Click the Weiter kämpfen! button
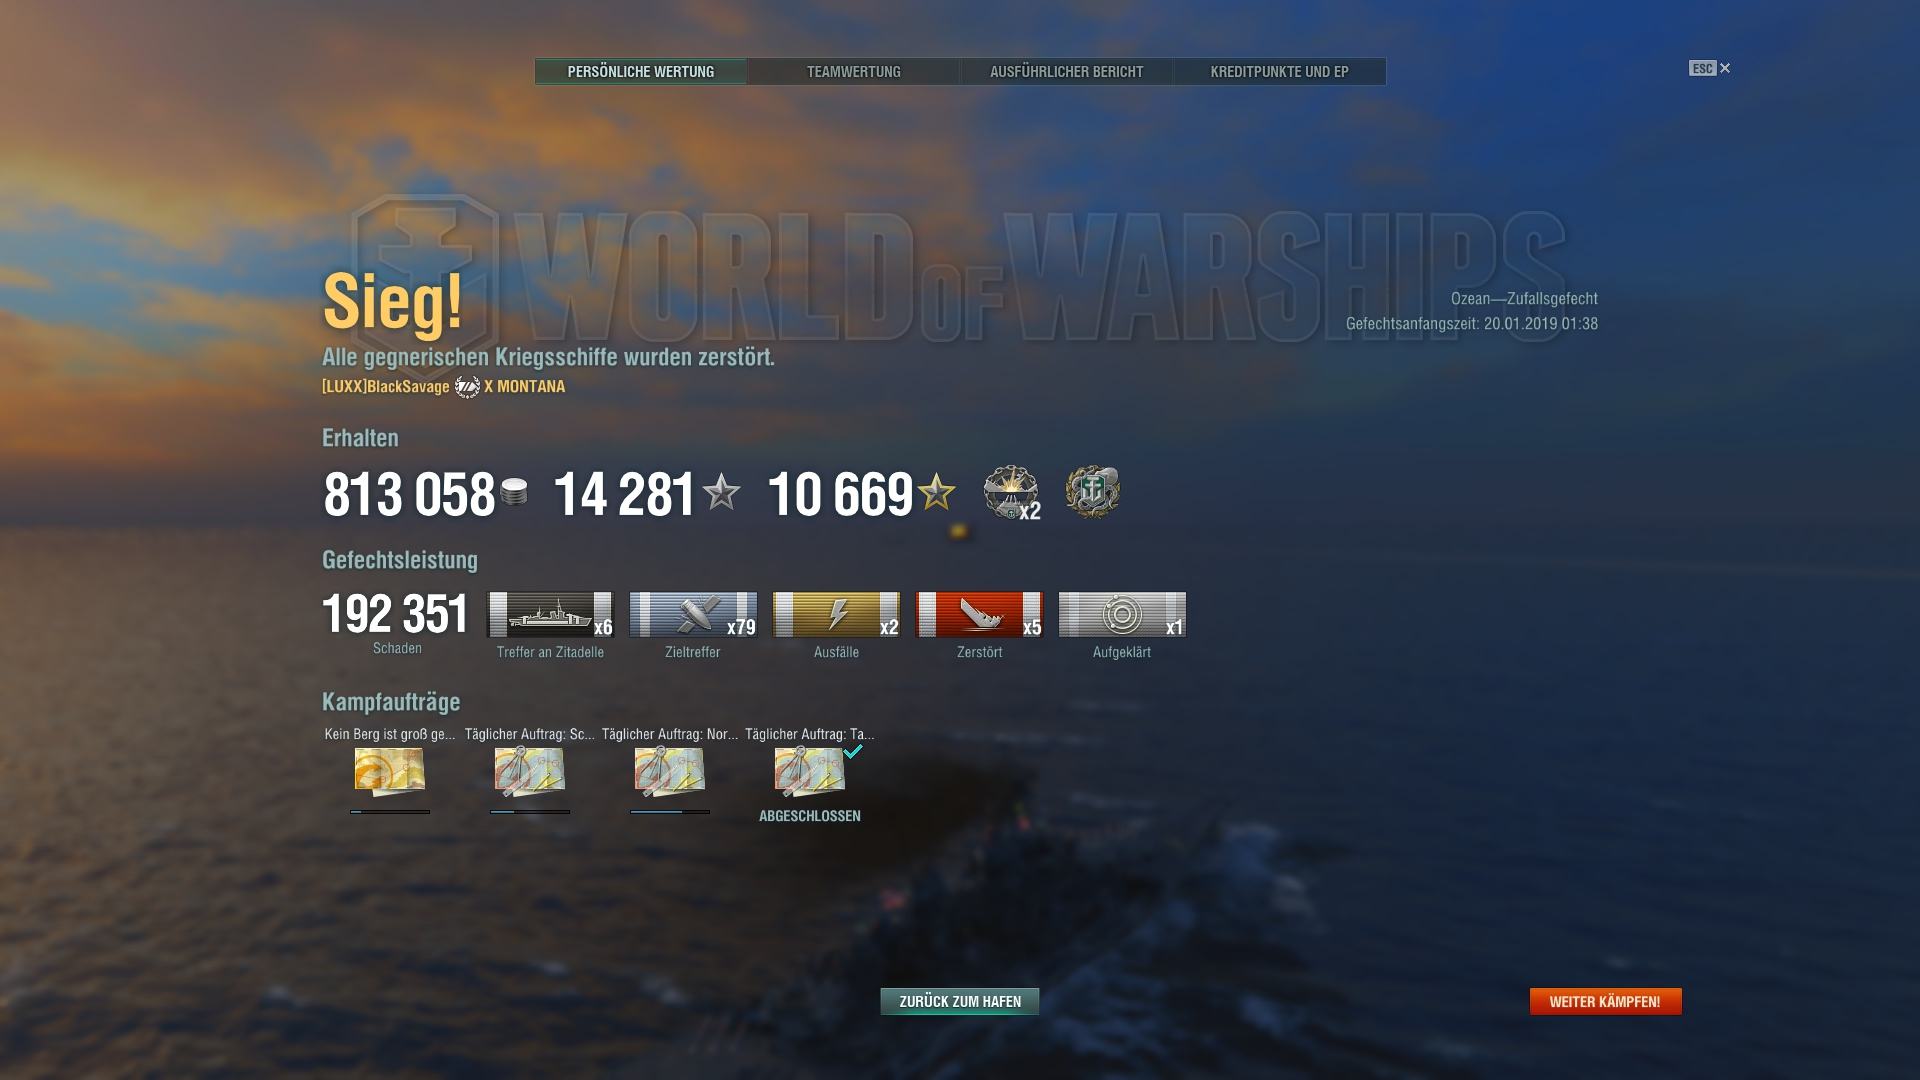 pos(1606,1001)
